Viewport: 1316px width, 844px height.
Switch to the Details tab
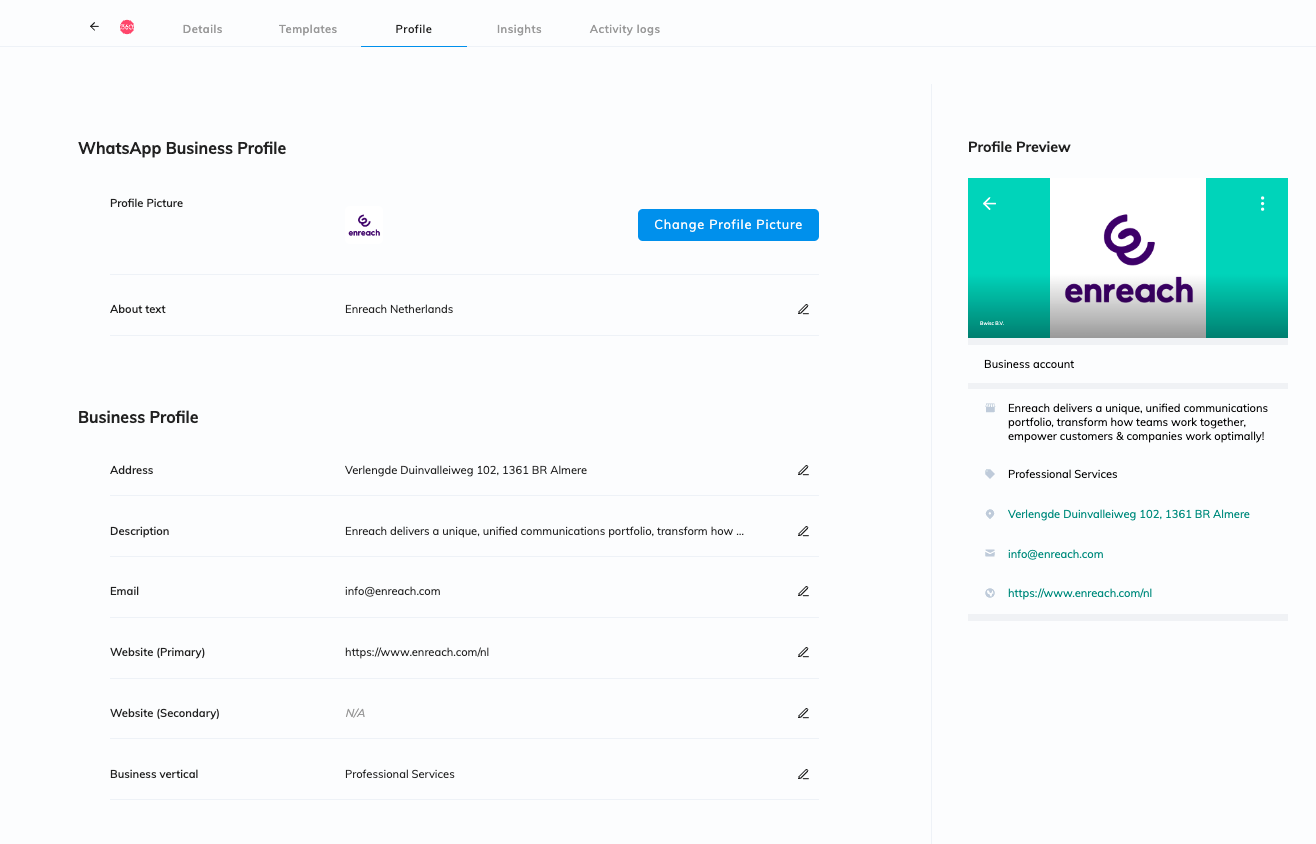pyautogui.click(x=202, y=29)
